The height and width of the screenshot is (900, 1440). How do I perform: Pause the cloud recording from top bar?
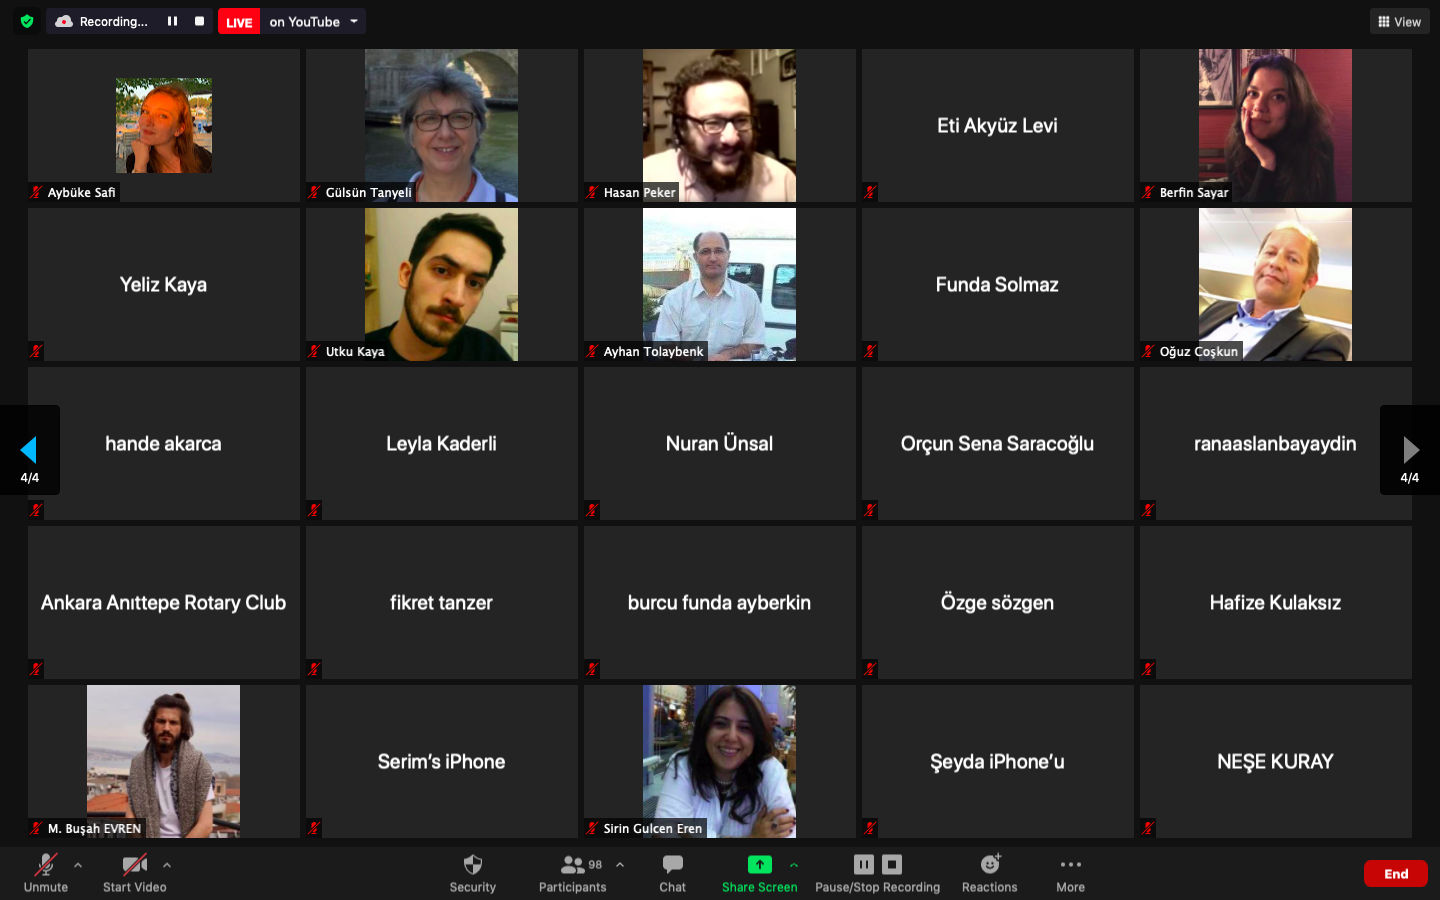pos(172,21)
